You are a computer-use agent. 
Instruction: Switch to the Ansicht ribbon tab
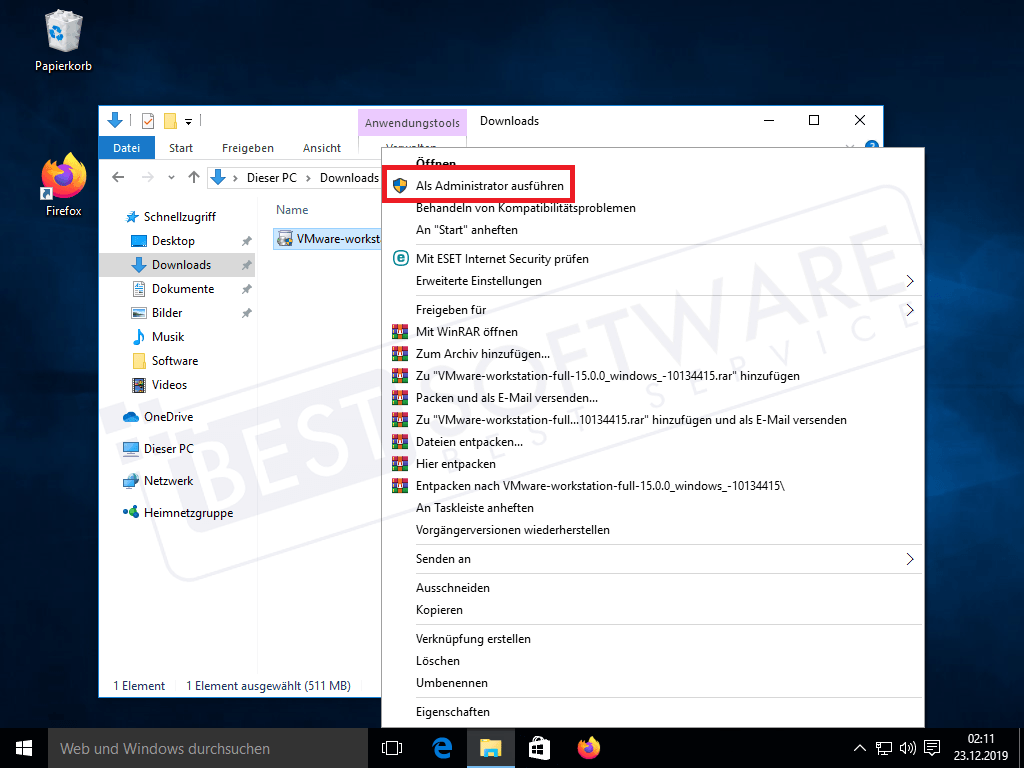tap(322, 147)
